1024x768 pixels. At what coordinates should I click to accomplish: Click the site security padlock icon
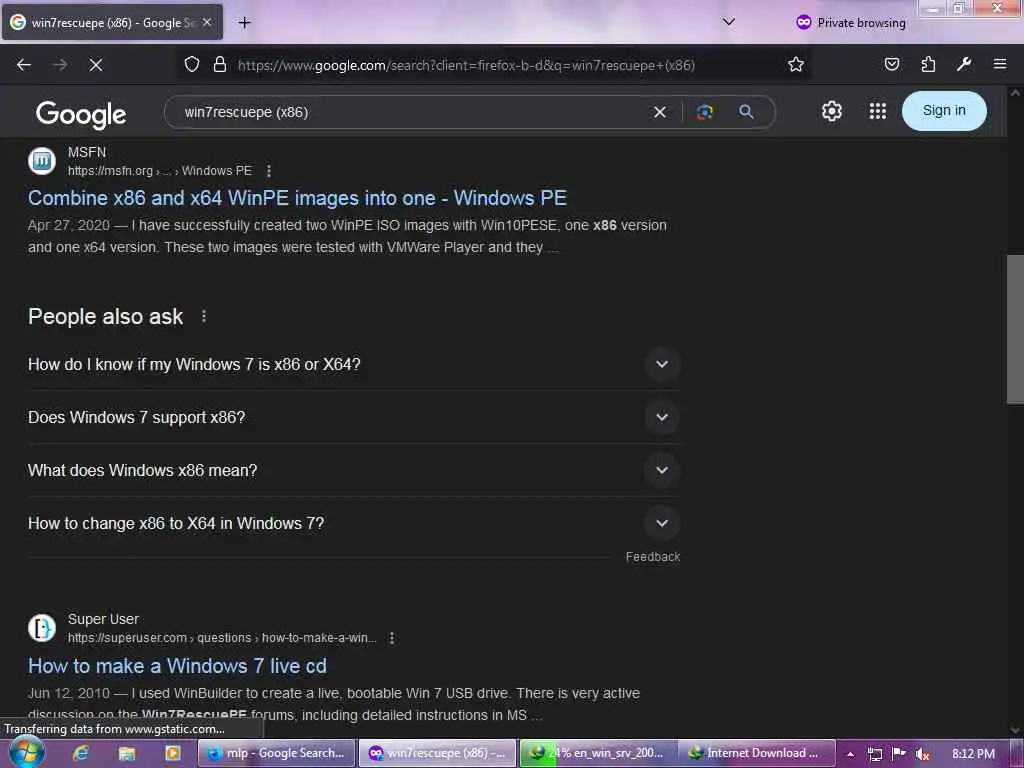220,65
